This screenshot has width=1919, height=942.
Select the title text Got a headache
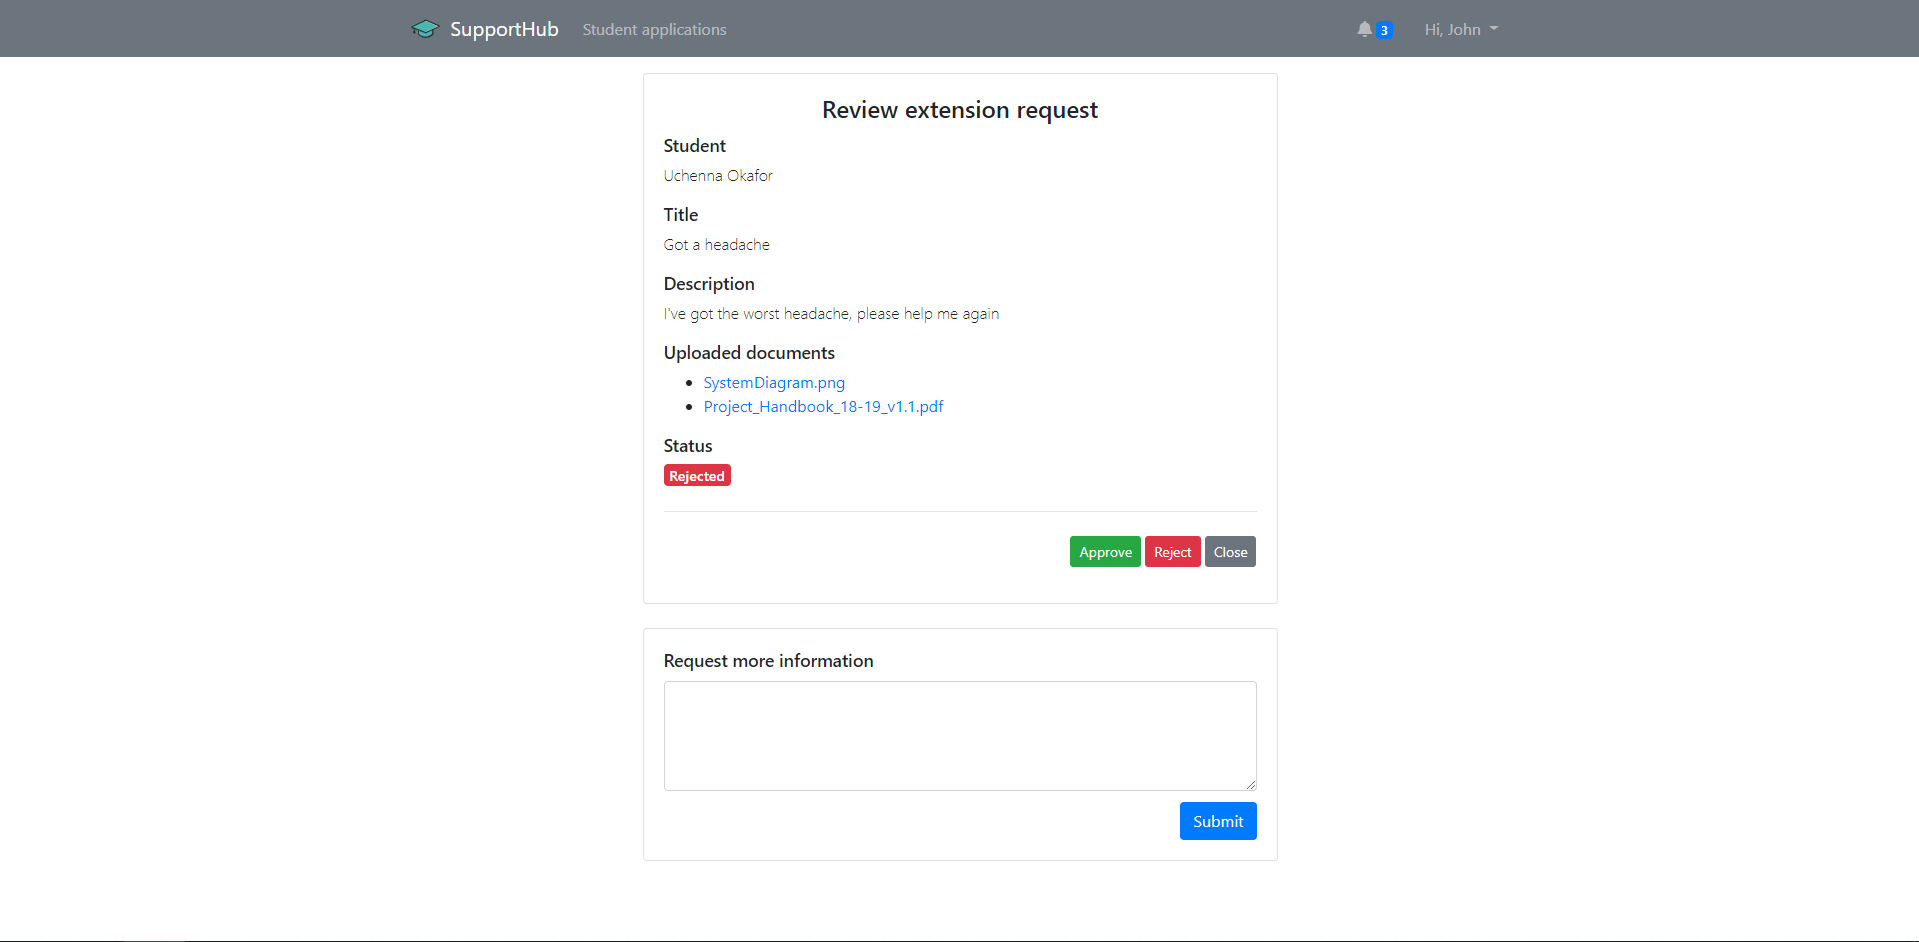coord(717,244)
